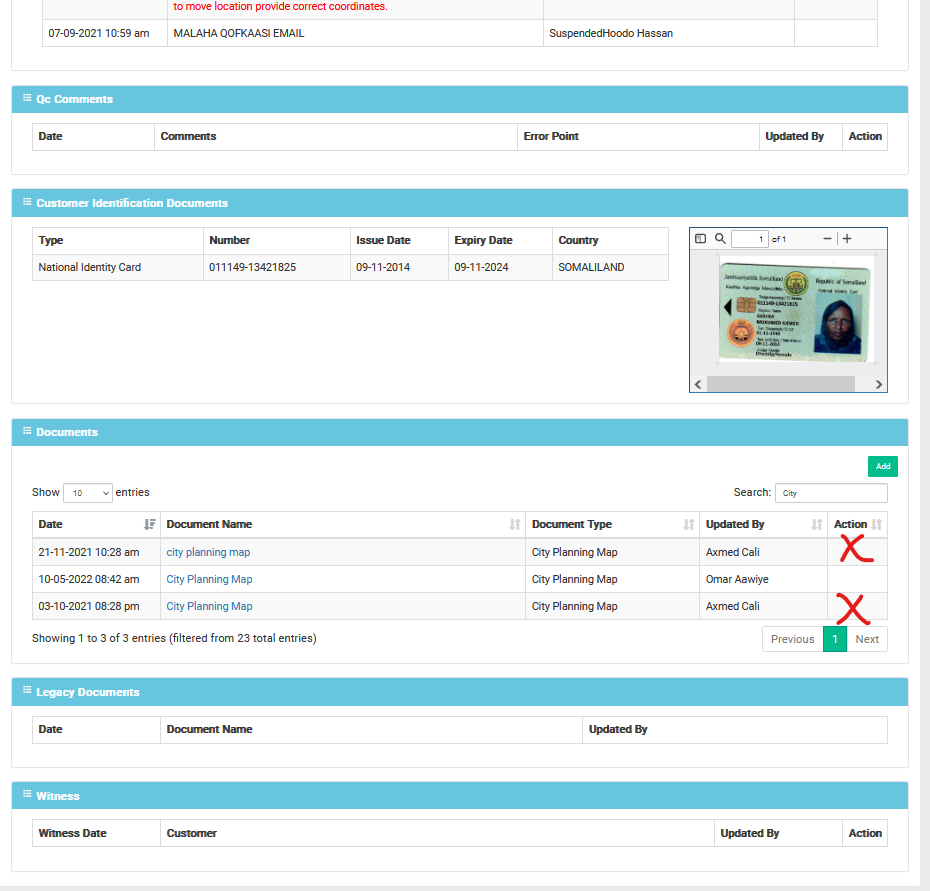
Task: Click right arrow of viewer horizontal scrollbar
Action: pyautogui.click(x=878, y=384)
